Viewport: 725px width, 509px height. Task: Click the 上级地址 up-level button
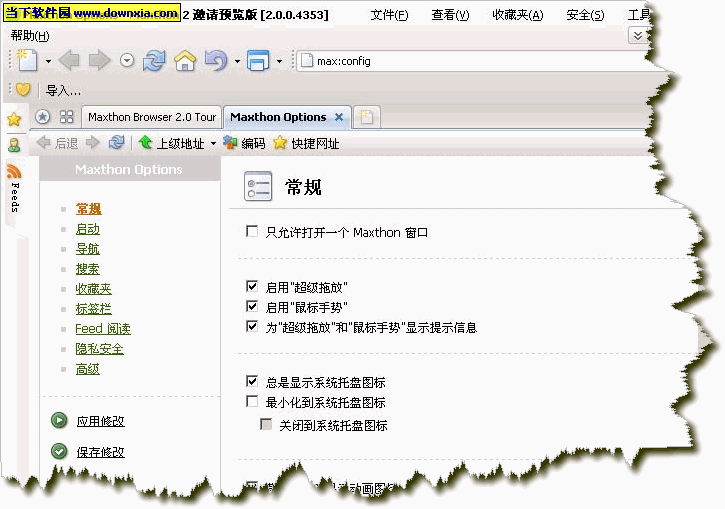(x=172, y=143)
